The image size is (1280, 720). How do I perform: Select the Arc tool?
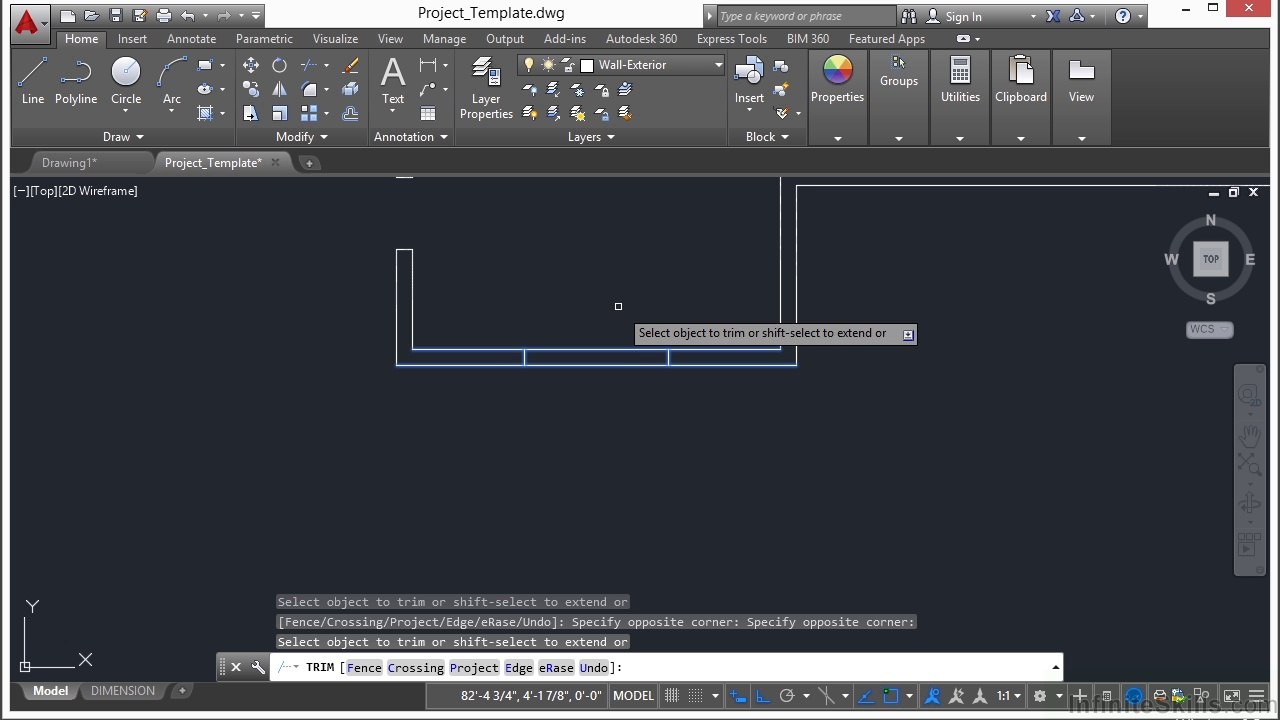(172, 80)
